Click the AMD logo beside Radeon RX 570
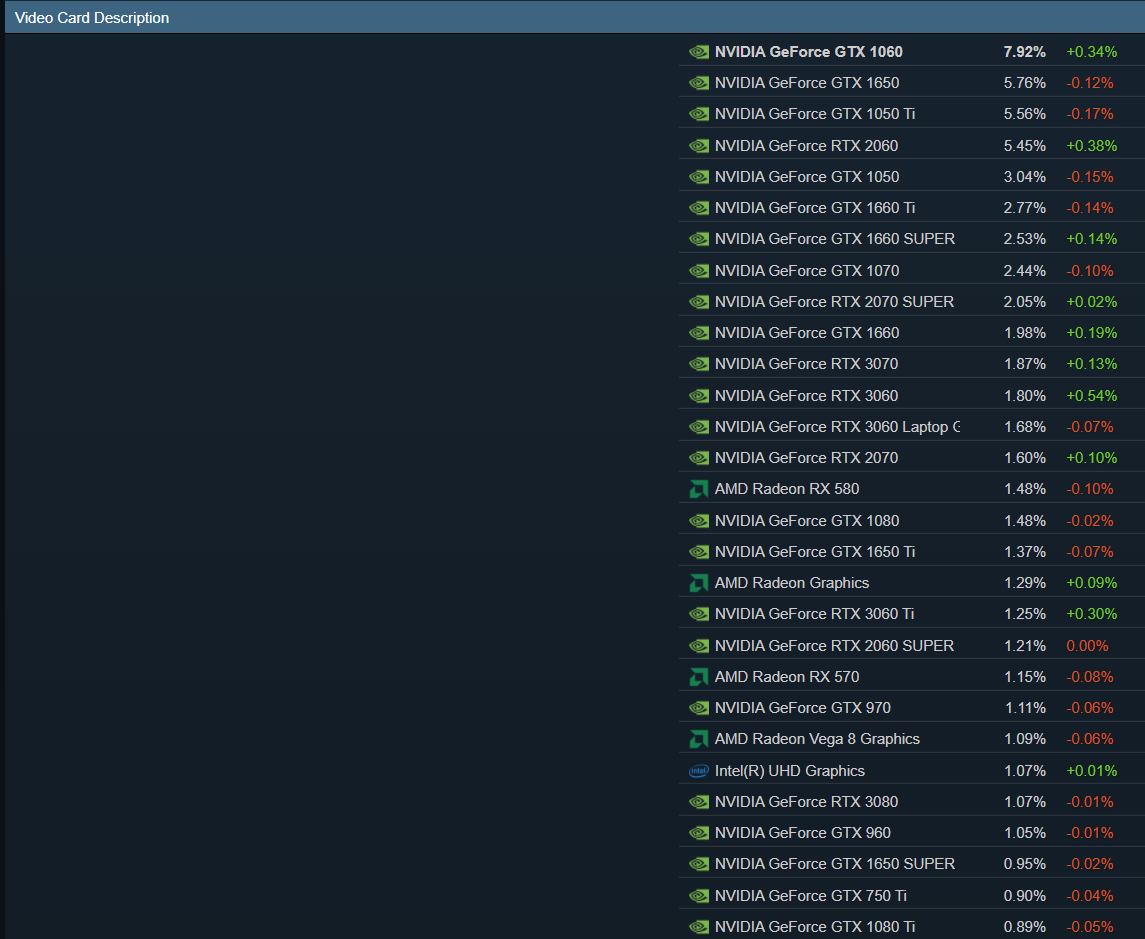 [699, 677]
